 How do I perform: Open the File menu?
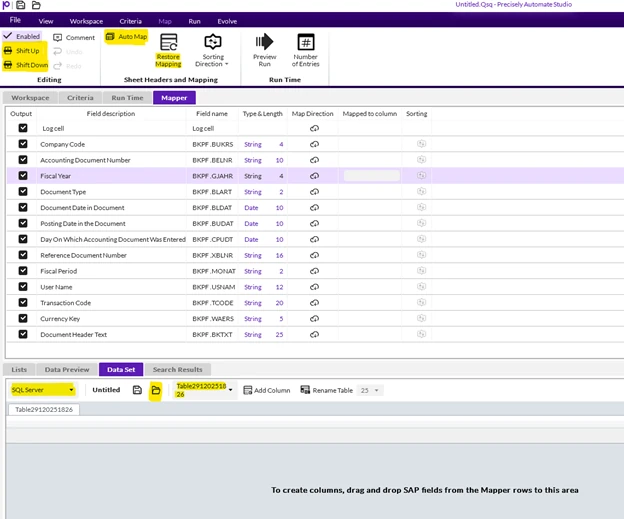pyautogui.click(x=15, y=20)
